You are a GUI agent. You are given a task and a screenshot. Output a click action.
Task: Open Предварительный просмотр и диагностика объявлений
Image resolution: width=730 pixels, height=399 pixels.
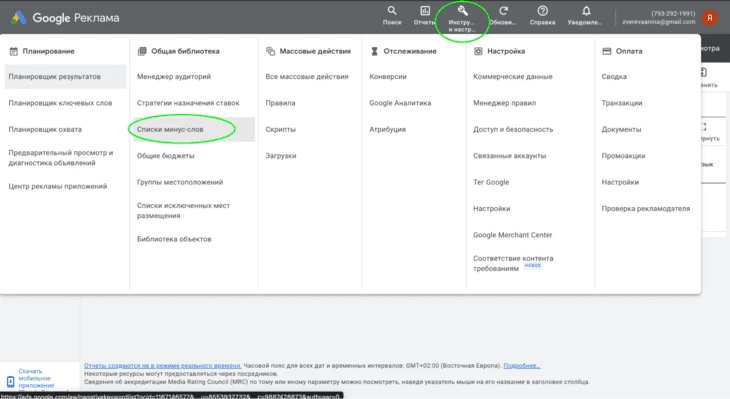[61, 158]
